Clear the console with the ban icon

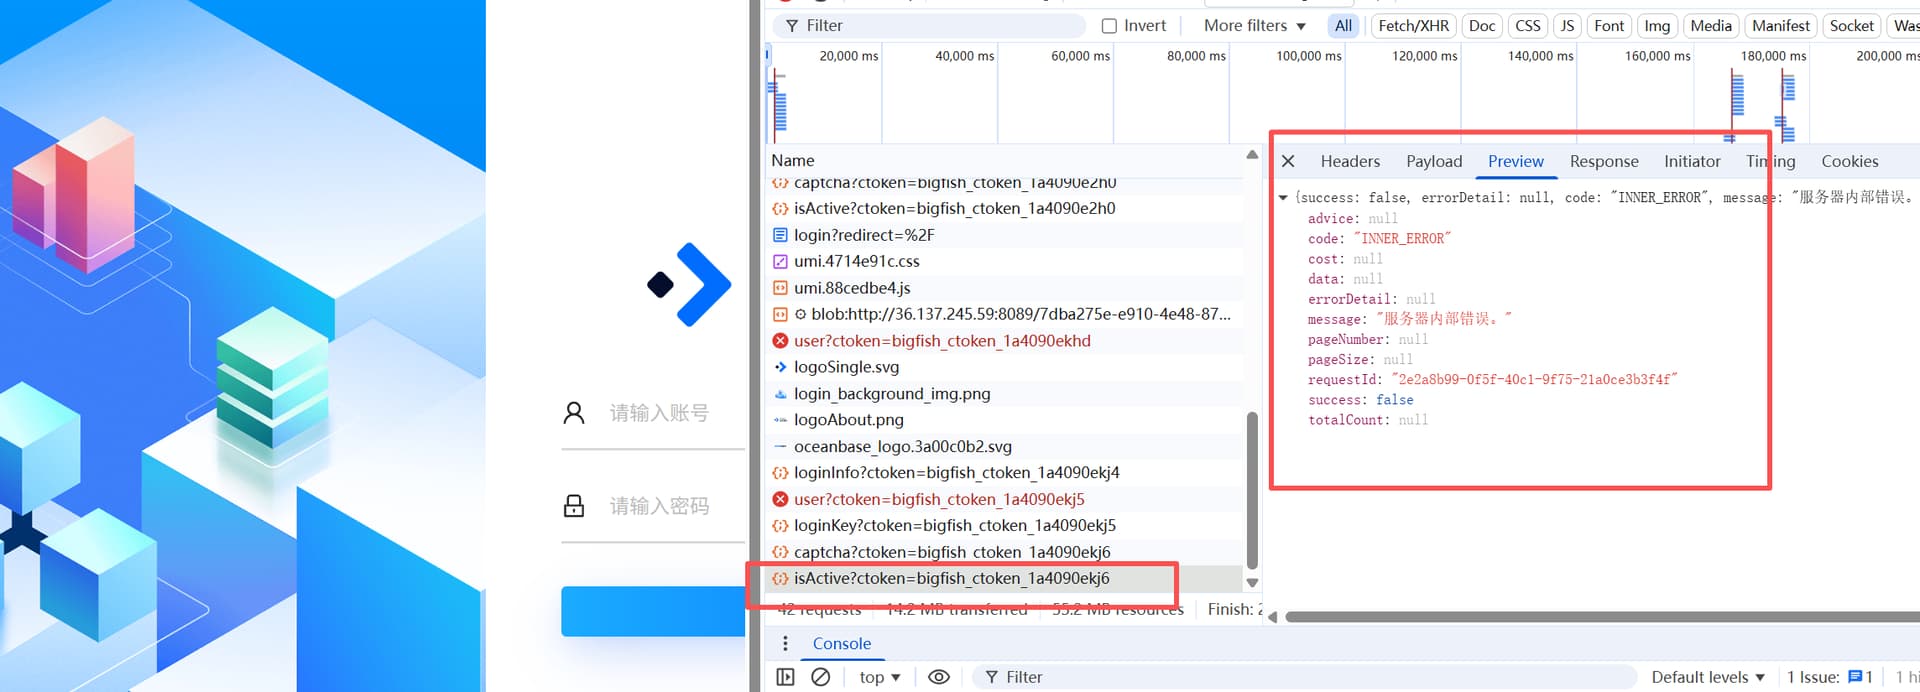(x=821, y=677)
